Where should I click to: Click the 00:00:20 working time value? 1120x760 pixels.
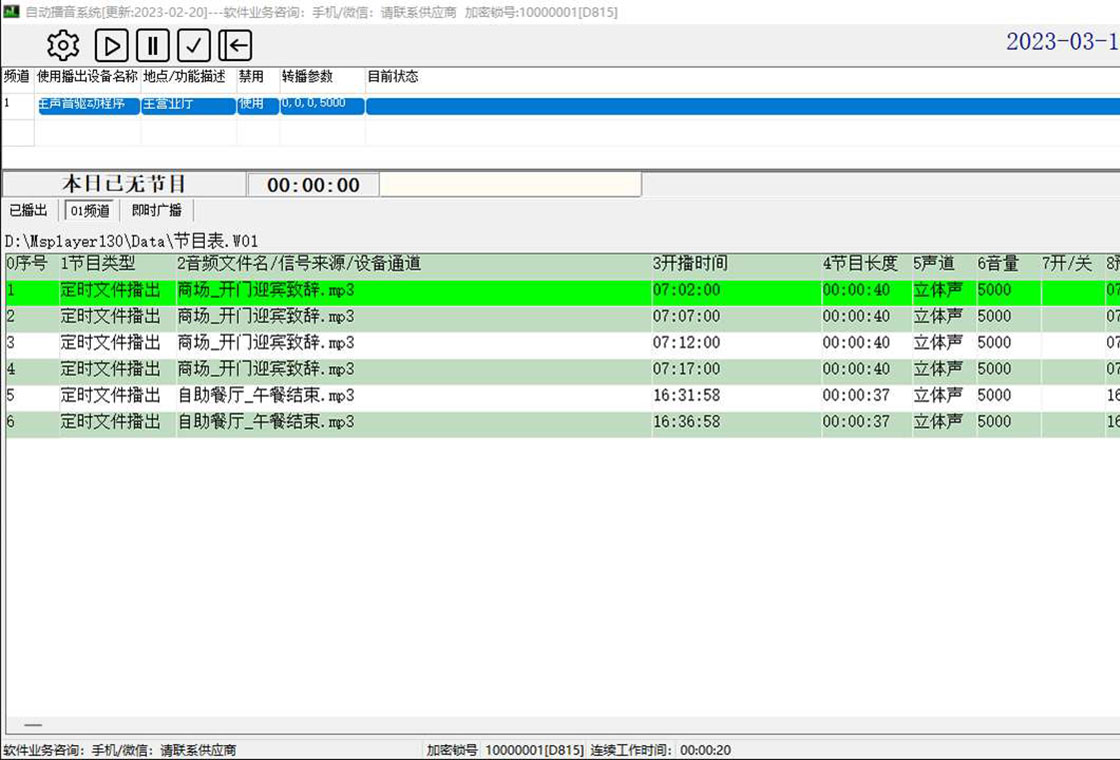point(705,750)
